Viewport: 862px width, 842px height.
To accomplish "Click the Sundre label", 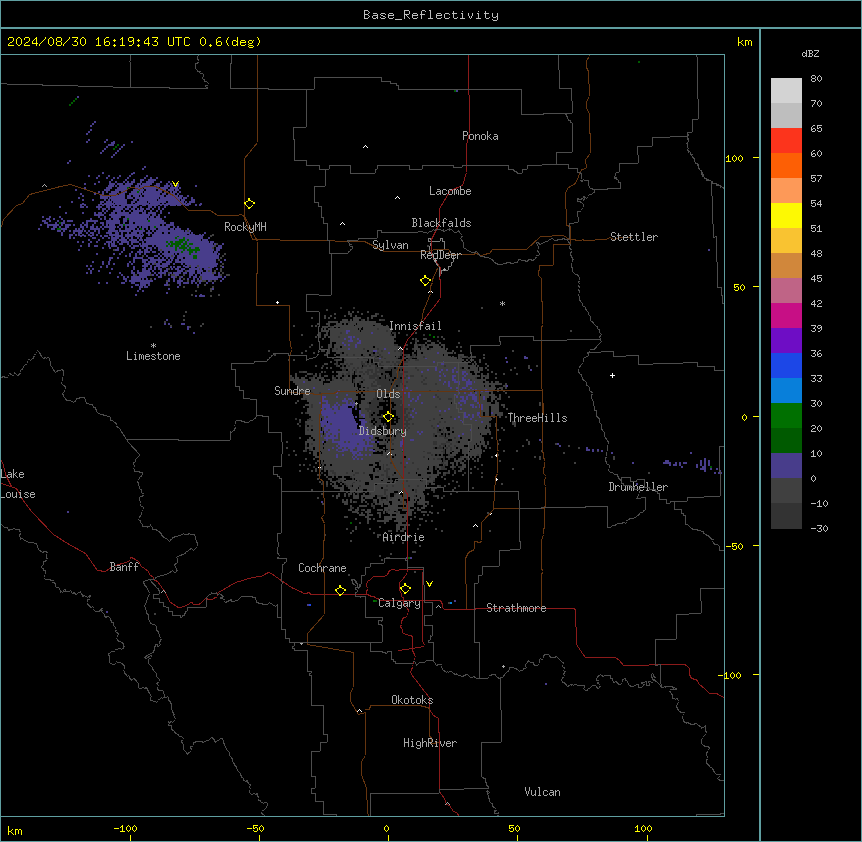I will pos(292,391).
